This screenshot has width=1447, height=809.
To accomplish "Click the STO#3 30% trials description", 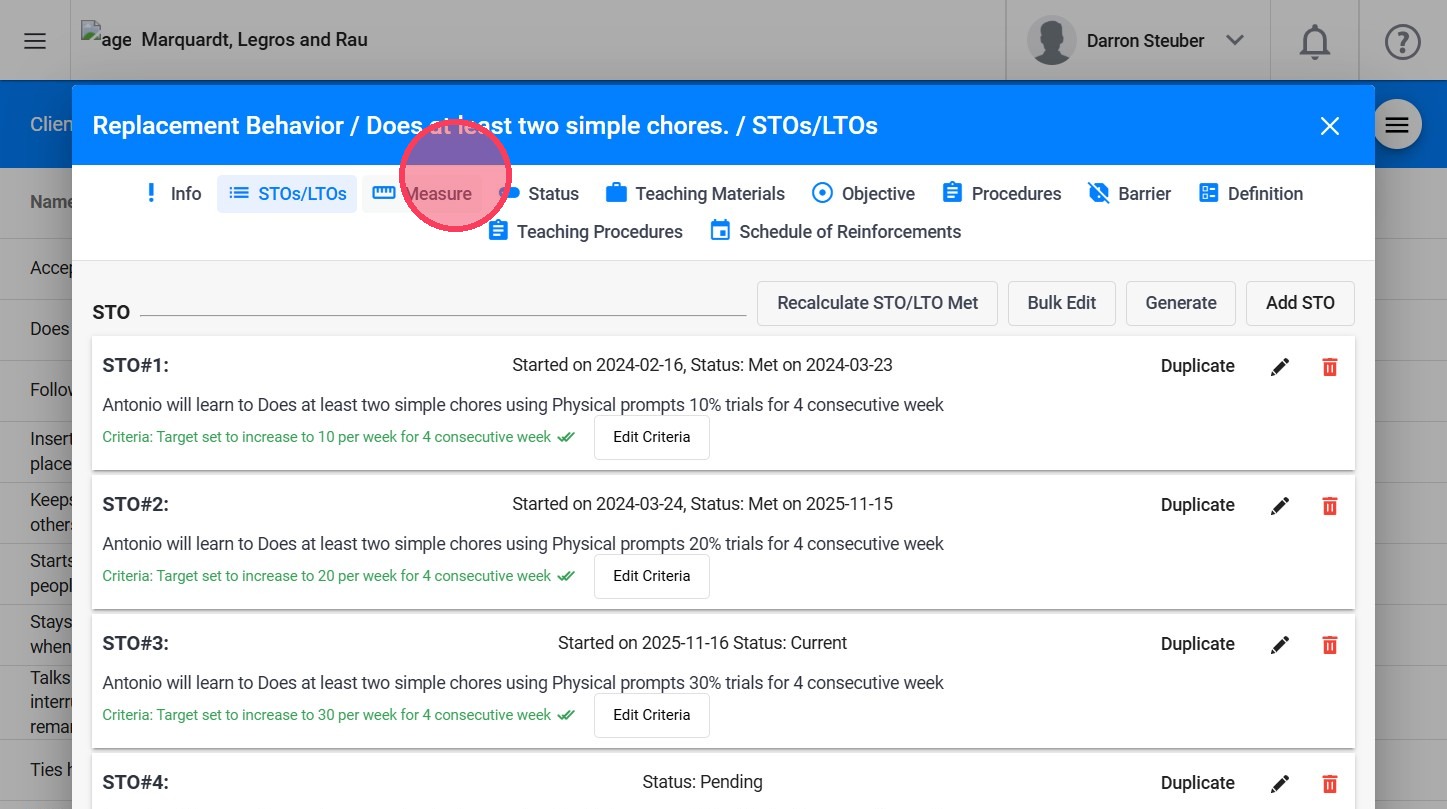I will pos(523,683).
